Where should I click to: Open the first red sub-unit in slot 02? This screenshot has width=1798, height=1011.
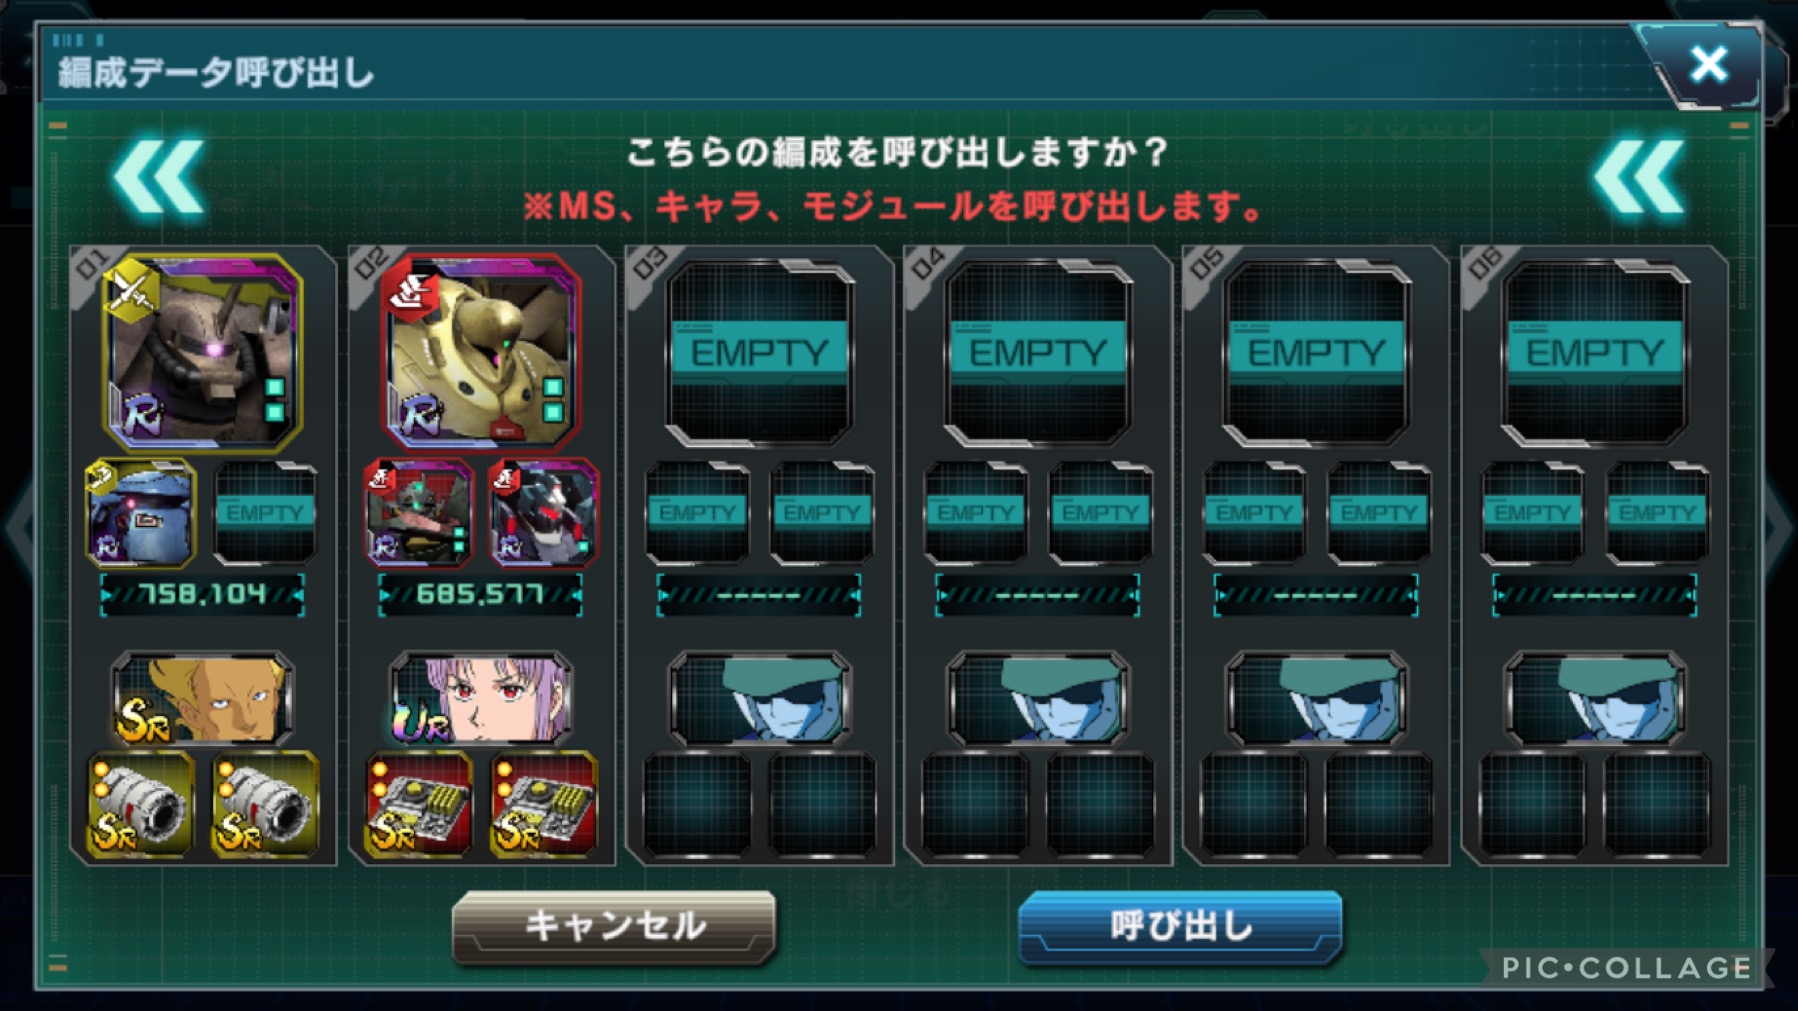pos(418,513)
